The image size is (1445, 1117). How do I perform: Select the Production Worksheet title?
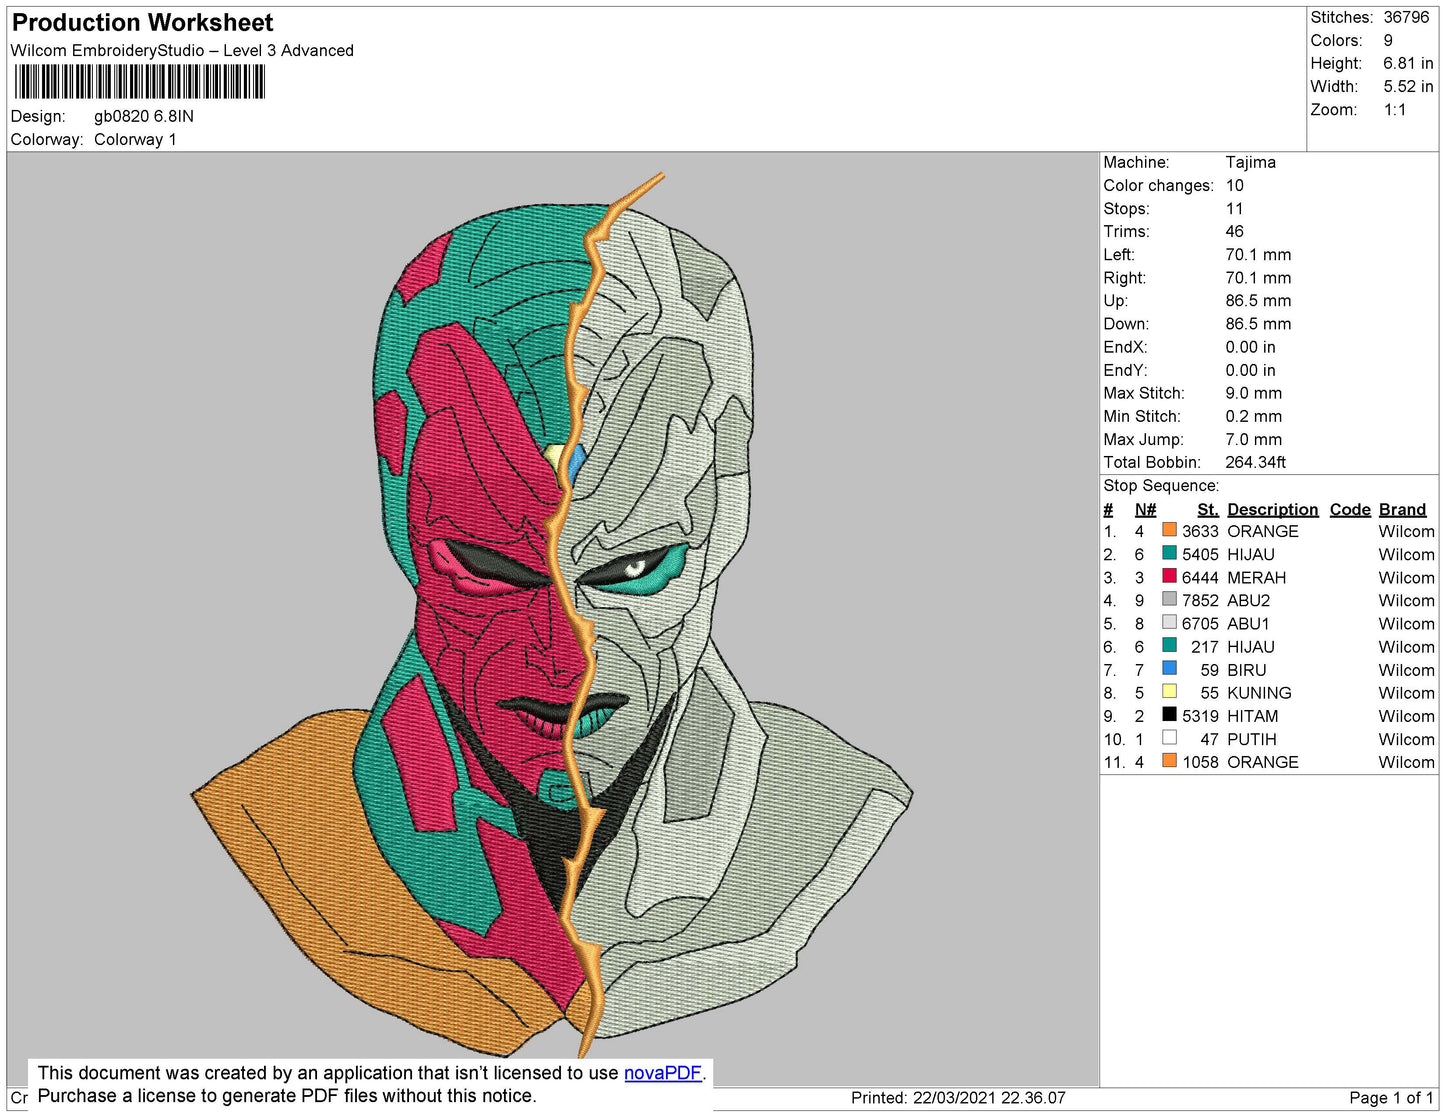(x=142, y=23)
